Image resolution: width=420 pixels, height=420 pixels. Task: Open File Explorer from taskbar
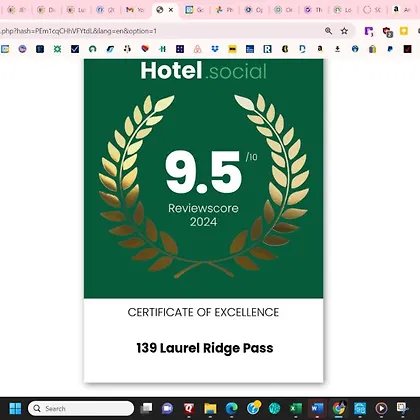(x=210, y=408)
